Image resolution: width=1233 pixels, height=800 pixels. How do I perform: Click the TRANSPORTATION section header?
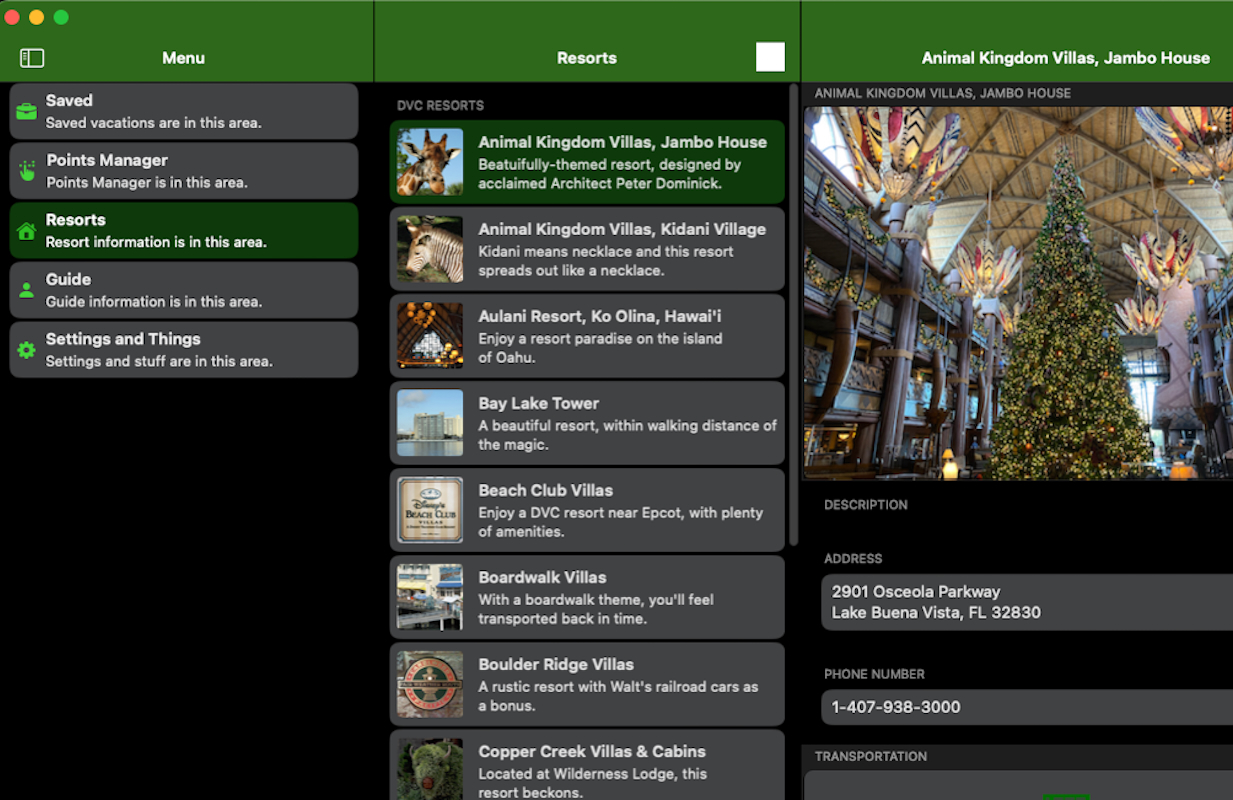tap(871, 756)
